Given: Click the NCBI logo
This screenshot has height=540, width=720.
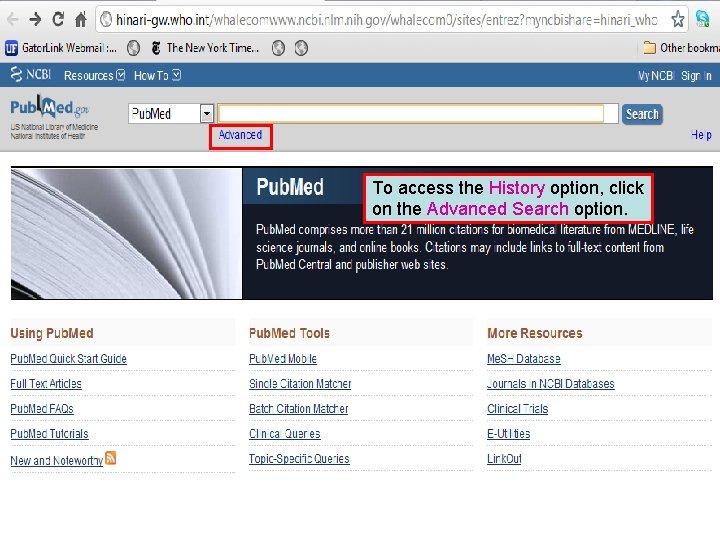Looking at the screenshot, I should pyautogui.click(x=31, y=74).
